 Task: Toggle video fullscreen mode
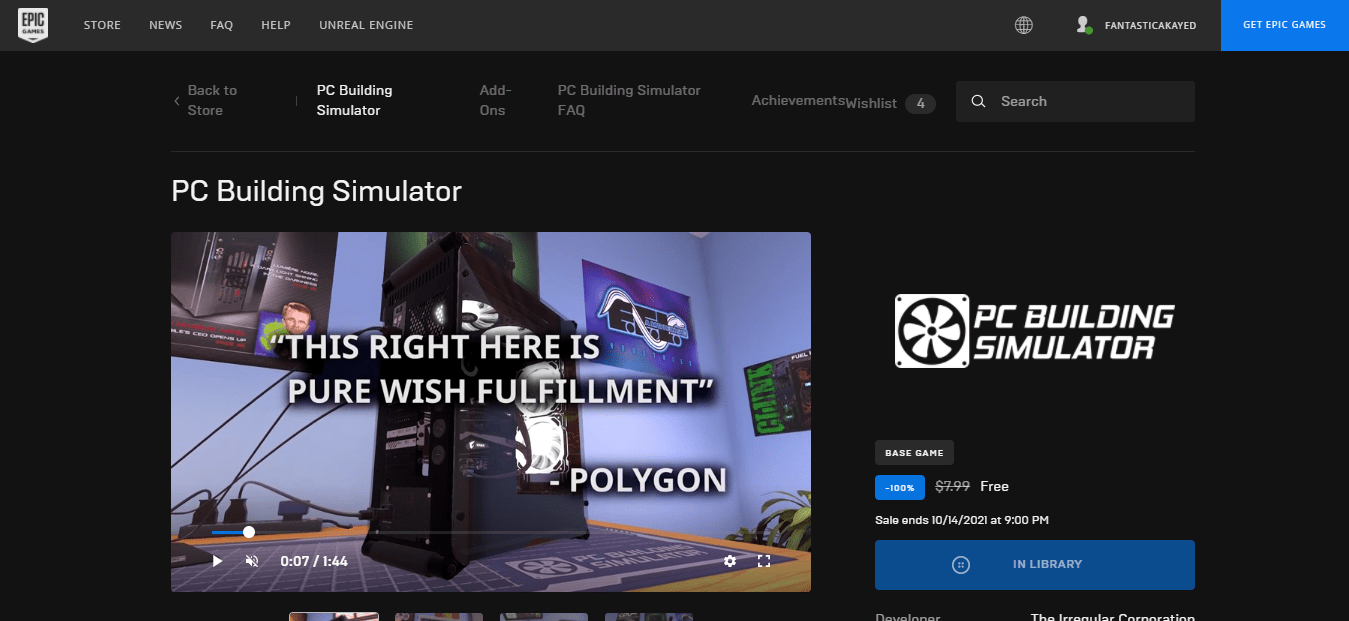click(x=764, y=561)
